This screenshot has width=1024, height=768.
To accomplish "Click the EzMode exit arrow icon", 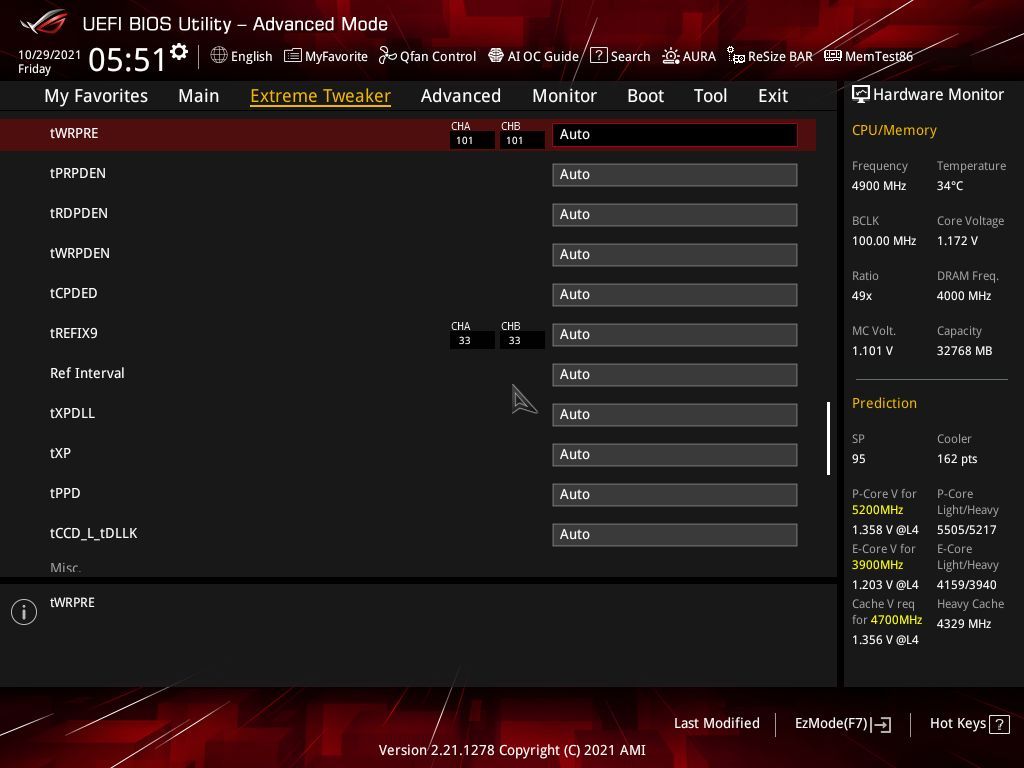I will pos(881,724).
